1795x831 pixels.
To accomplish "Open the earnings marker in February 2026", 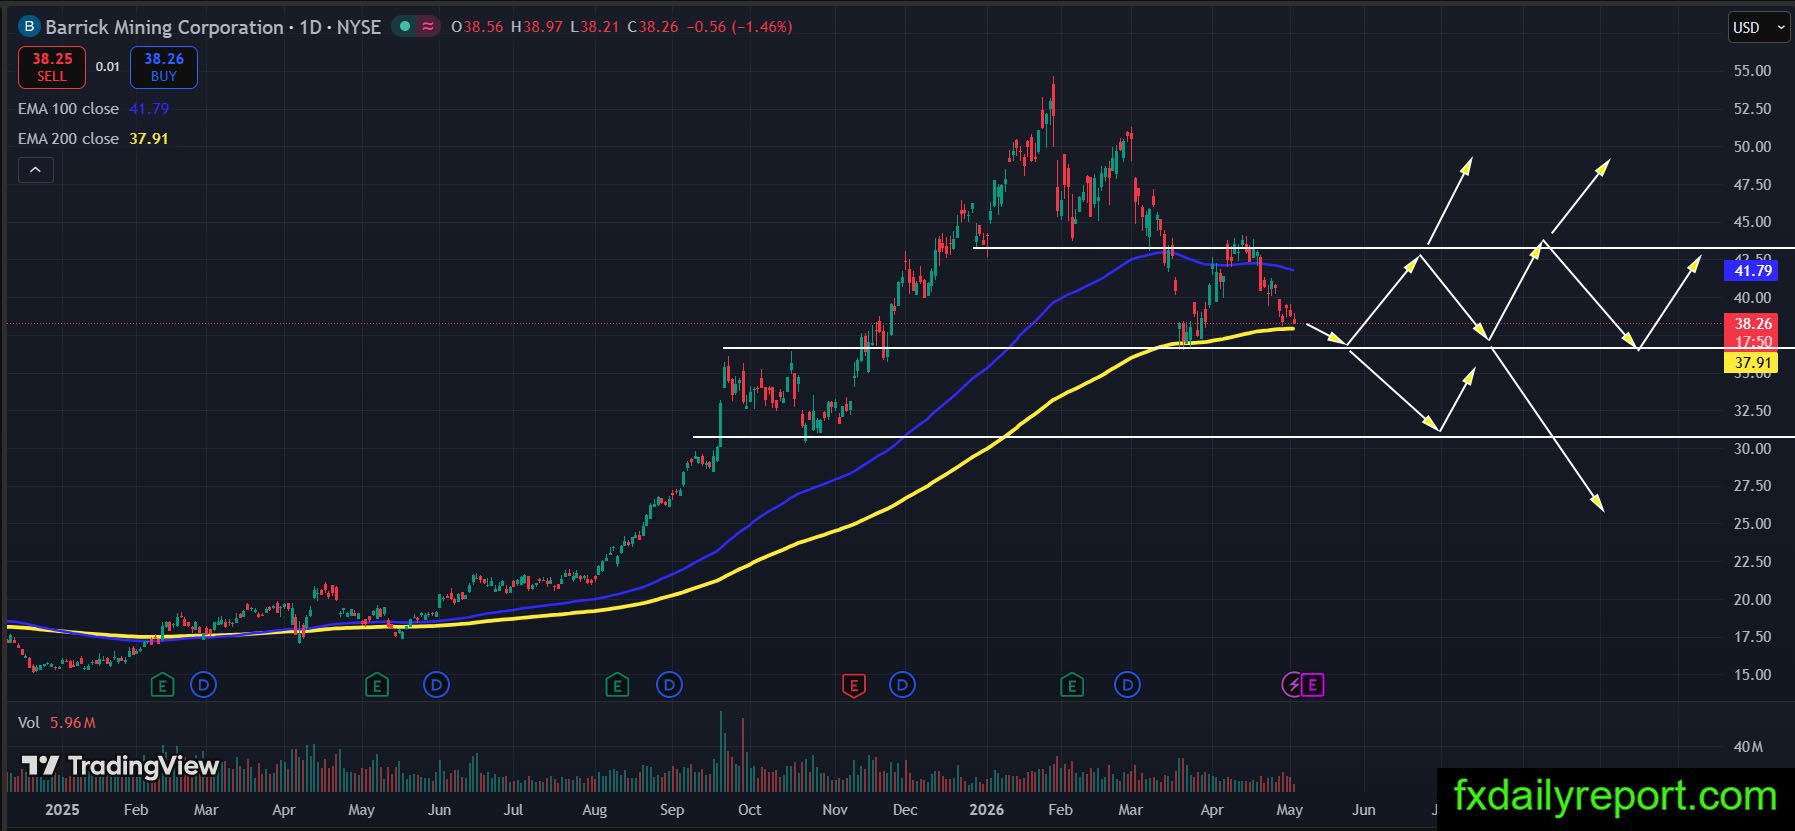I will coord(1072,685).
